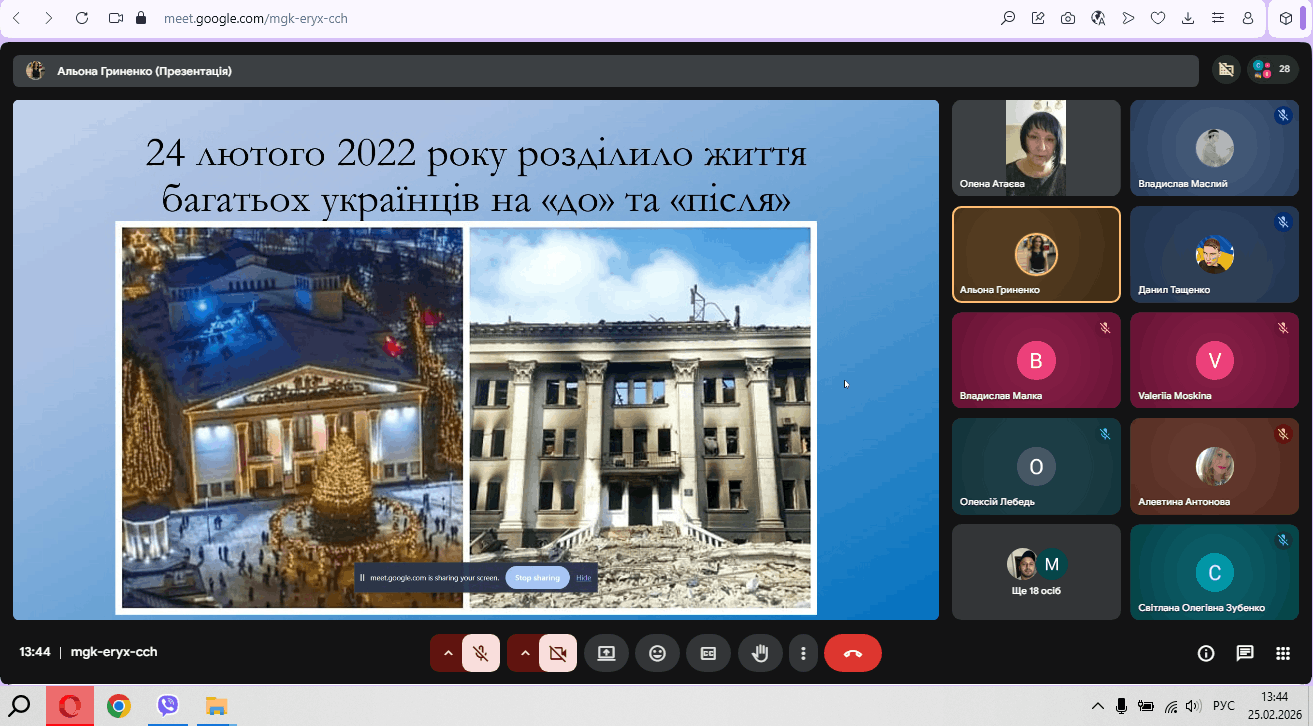Toggle the microphone on
Image resolution: width=1313 pixels, height=726 pixels.
[x=481, y=653]
